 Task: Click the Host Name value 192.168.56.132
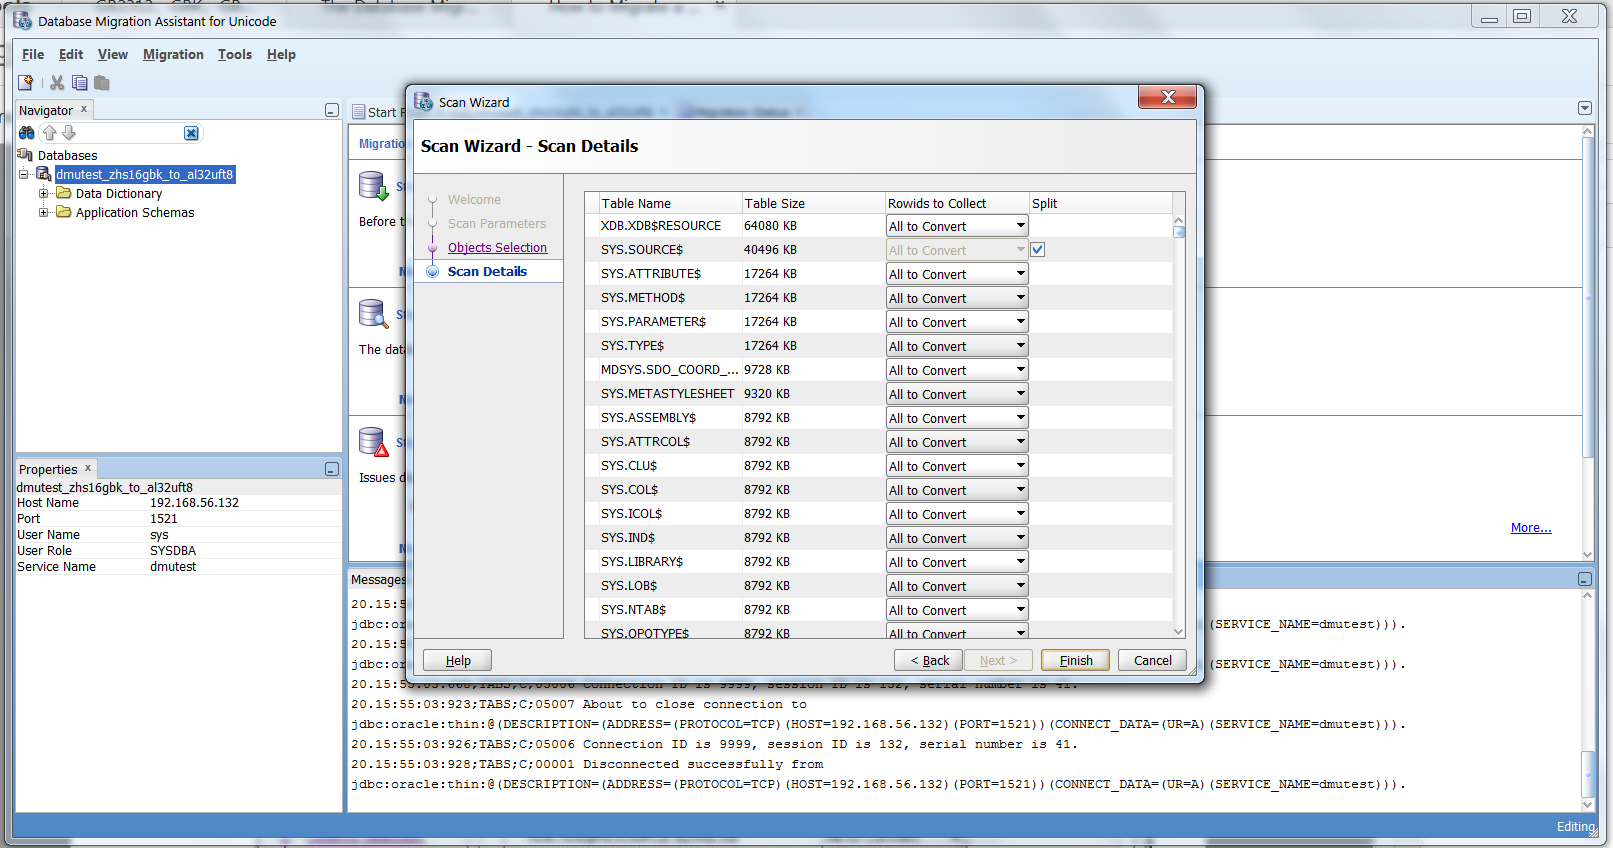[194, 502]
